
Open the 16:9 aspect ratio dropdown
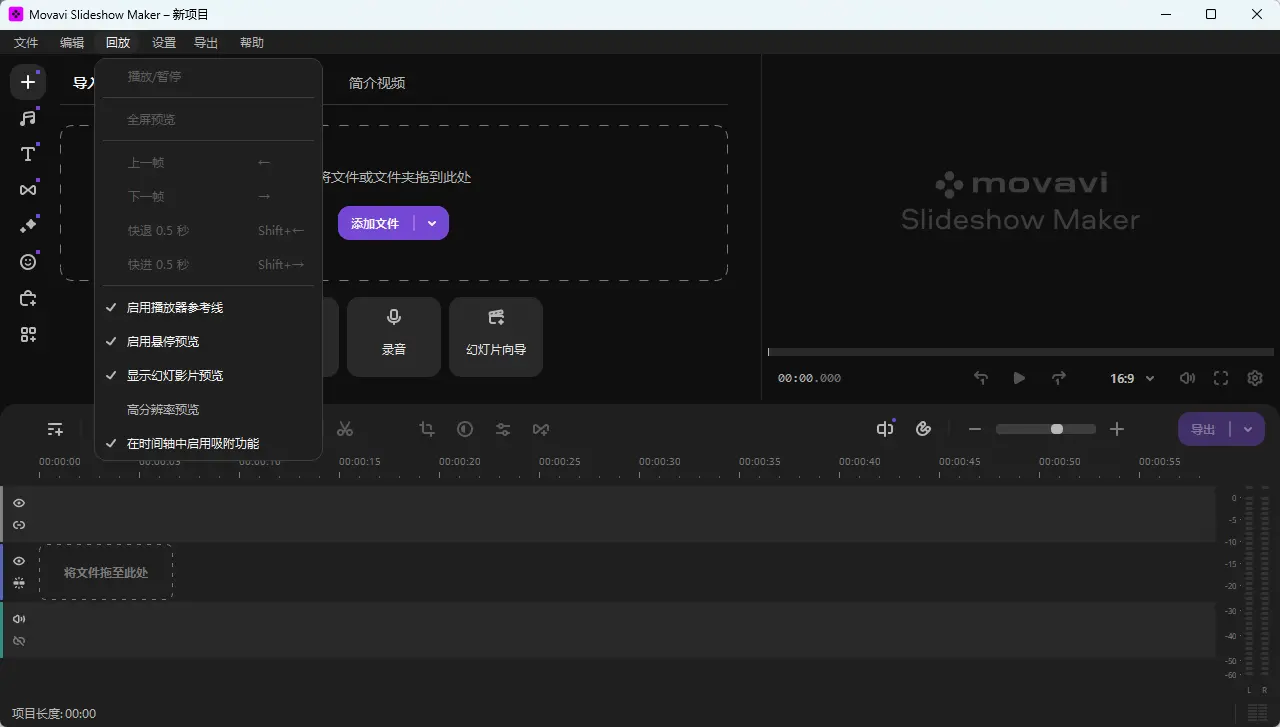point(1132,379)
